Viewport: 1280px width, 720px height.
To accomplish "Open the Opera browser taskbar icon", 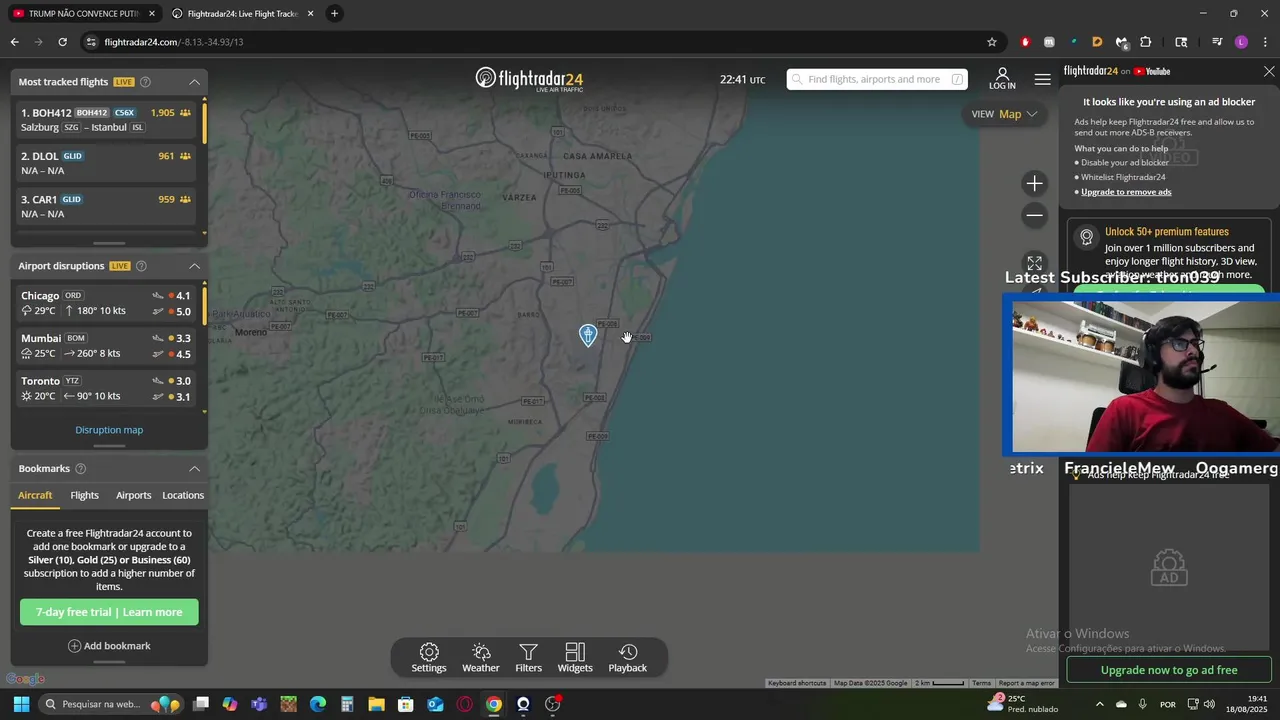I will [x=464, y=704].
